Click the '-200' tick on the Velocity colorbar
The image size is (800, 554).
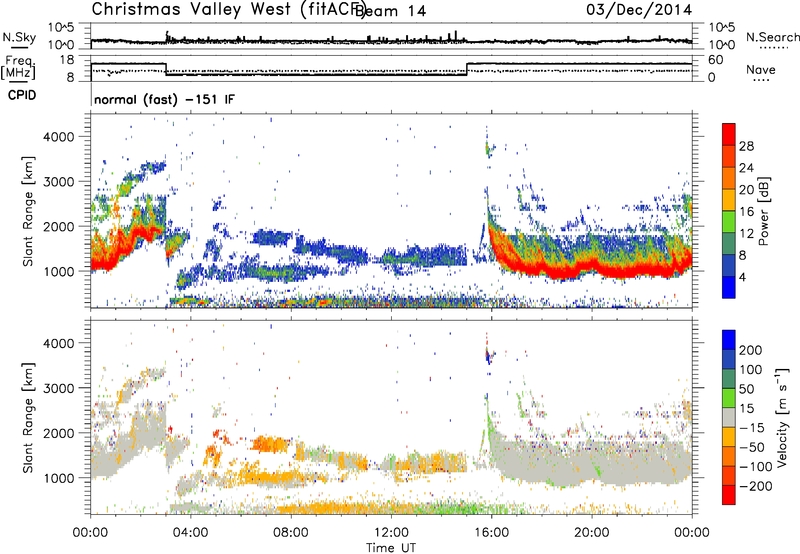pyautogui.click(x=755, y=486)
